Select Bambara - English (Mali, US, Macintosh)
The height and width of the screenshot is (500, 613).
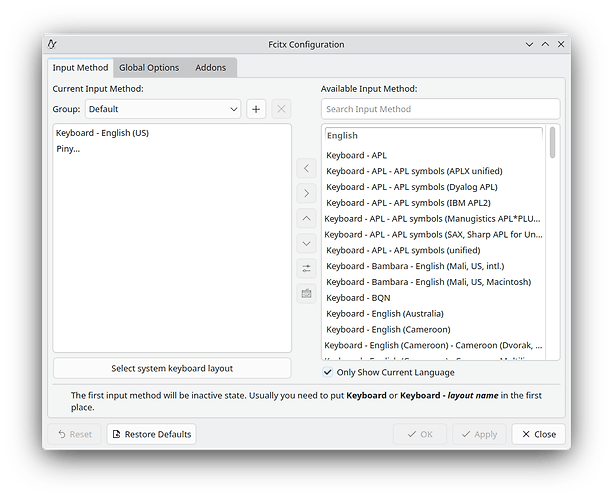coord(434,282)
